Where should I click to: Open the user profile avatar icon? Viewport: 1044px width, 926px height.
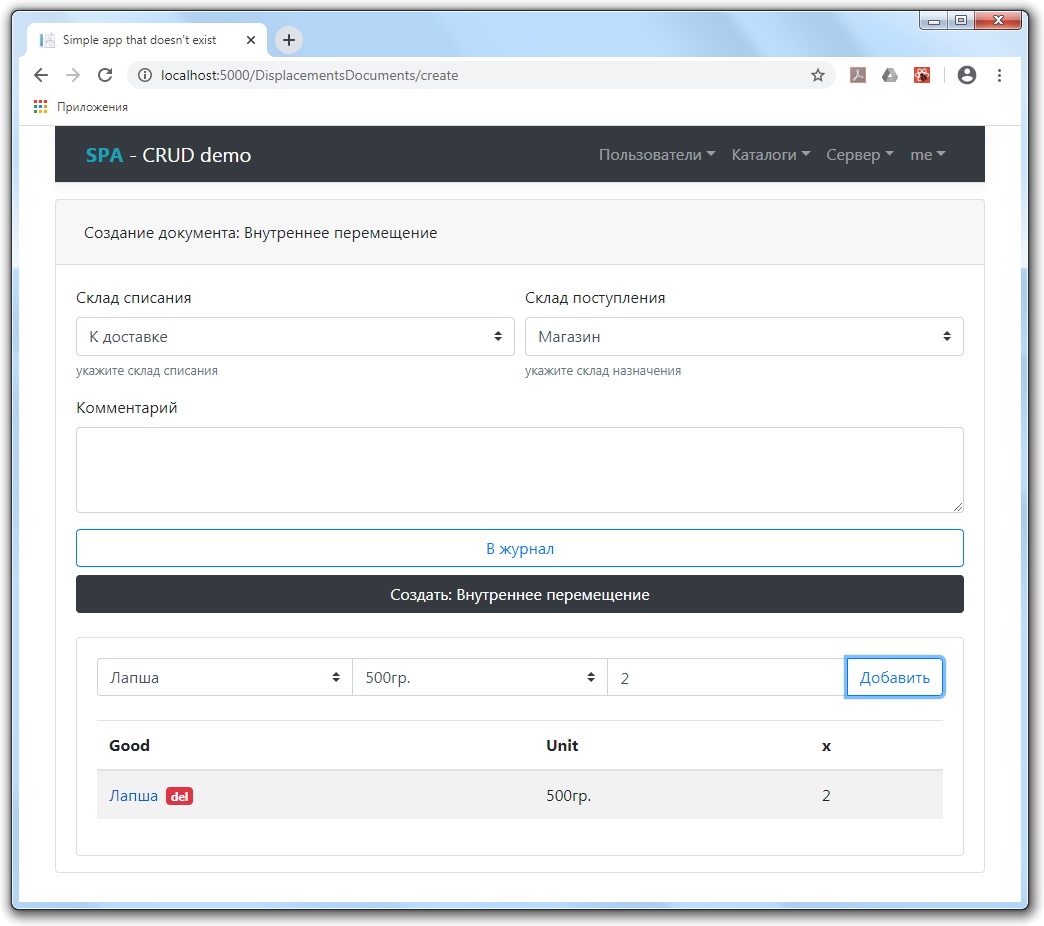[967, 75]
